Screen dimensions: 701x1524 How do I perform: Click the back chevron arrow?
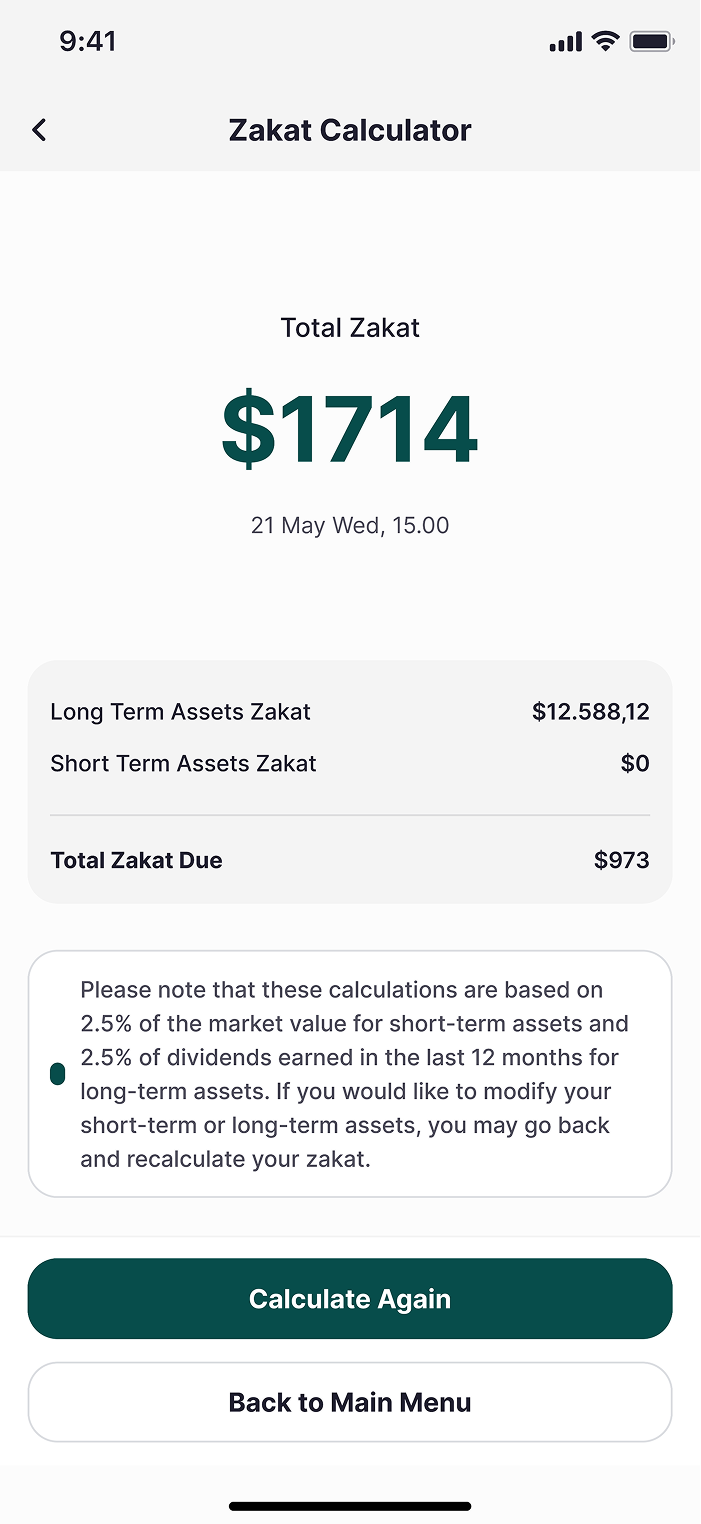click(39, 129)
